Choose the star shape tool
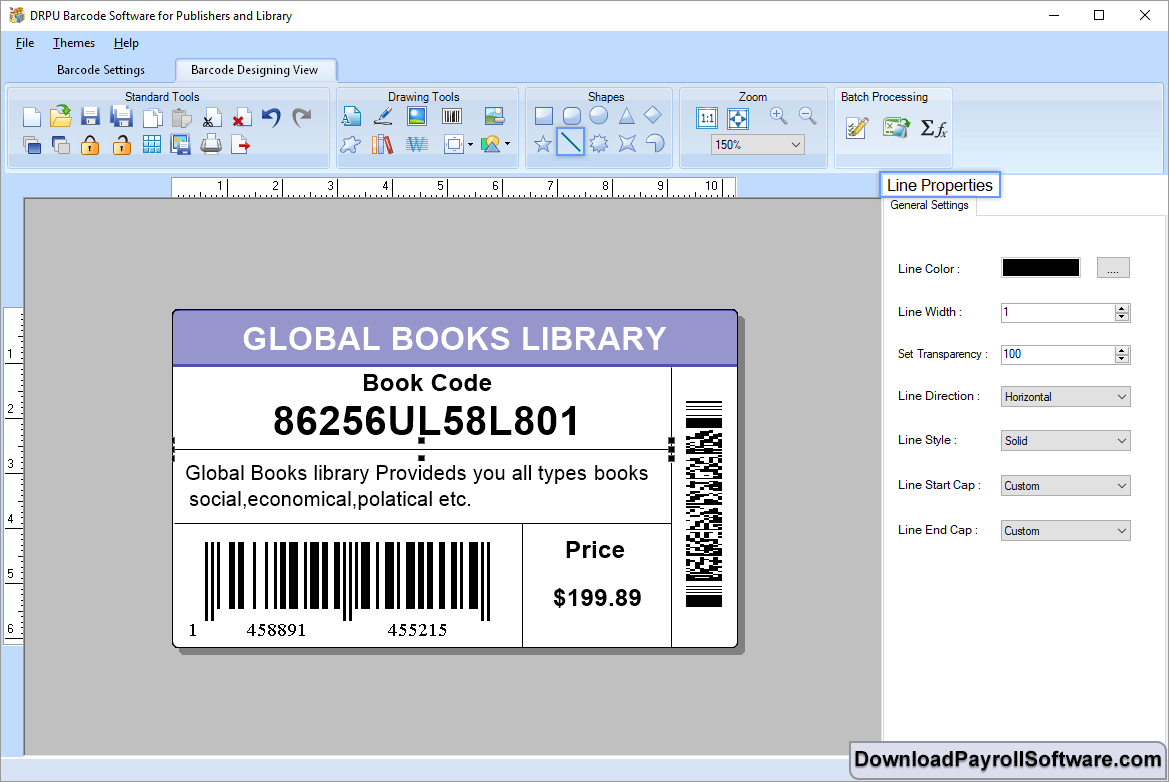Screen dimensions: 1169x782 pyautogui.click(x=543, y=144)
